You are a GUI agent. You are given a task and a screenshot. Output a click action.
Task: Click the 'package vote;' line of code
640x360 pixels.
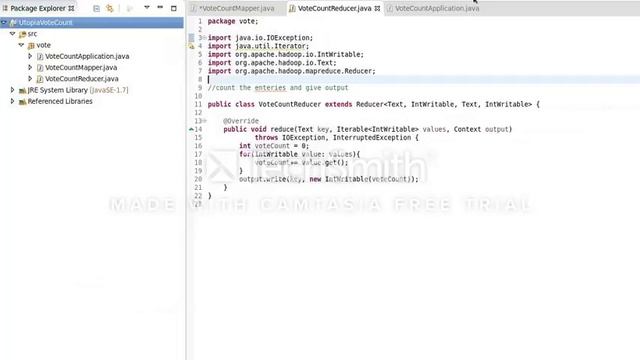[233, 21]
